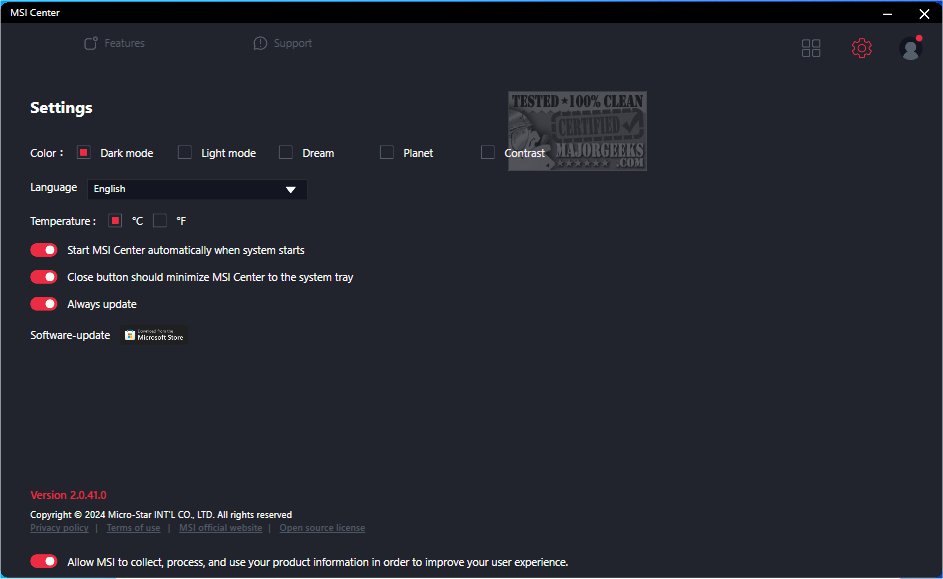This screenshot has height=579, width=943.
Task: Open the Support tab
Action: click(x=283, y=43)
